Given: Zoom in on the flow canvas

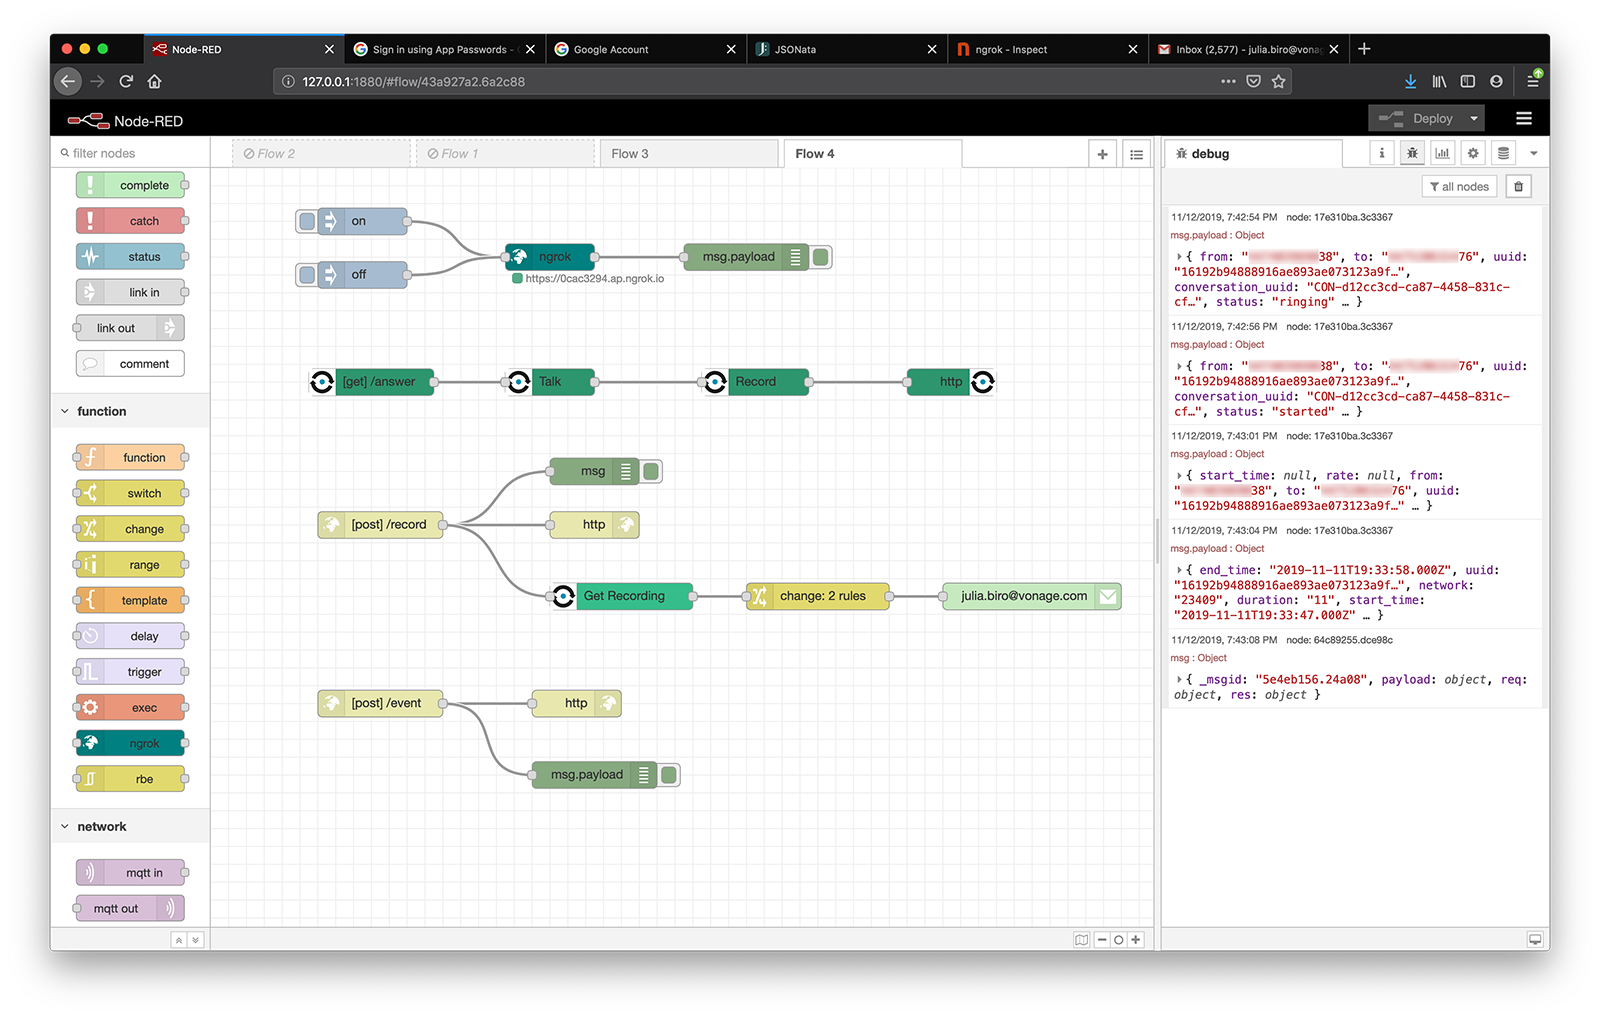Looking at the screenshot, I should click(1136, 940).
